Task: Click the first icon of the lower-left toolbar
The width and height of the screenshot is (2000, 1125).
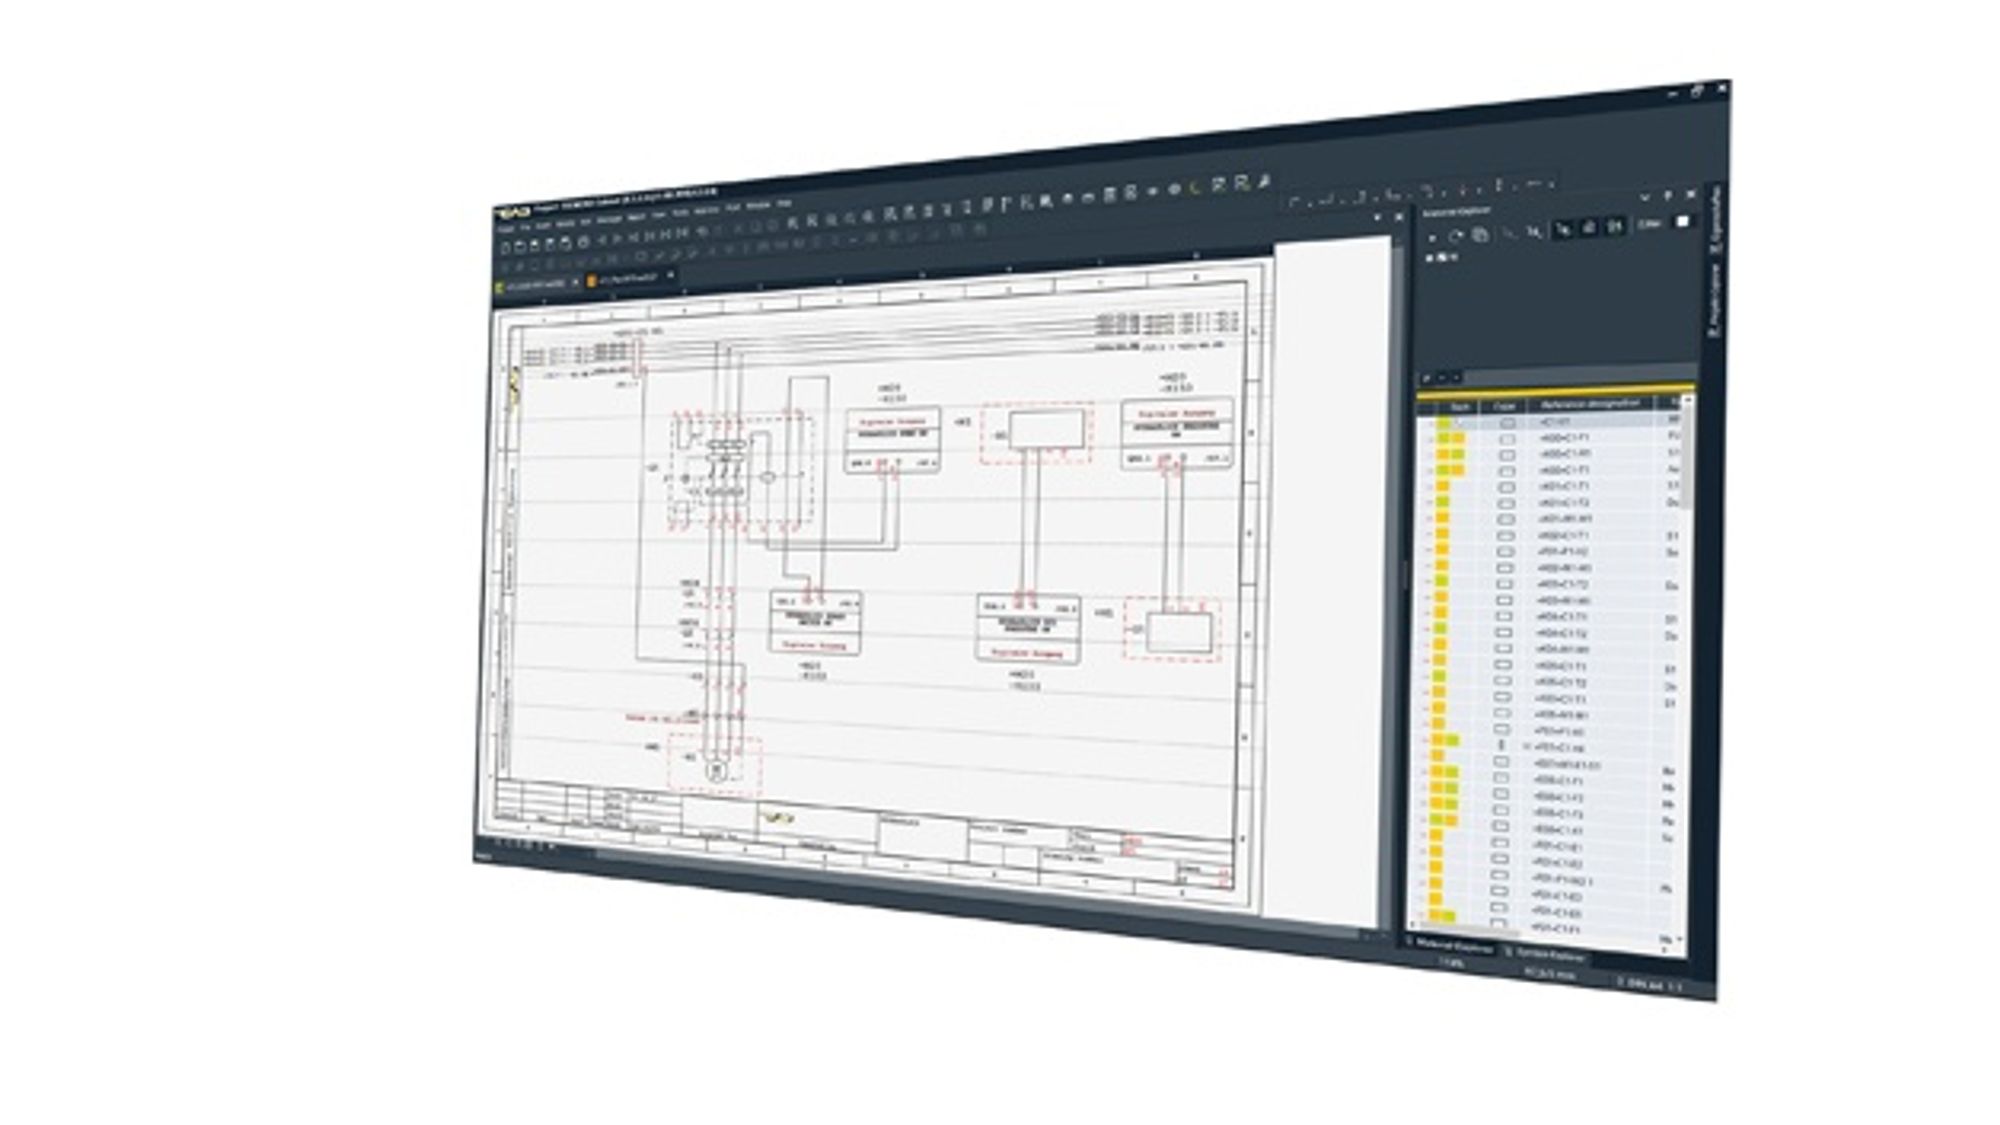Action: click(x=505, y=248)
